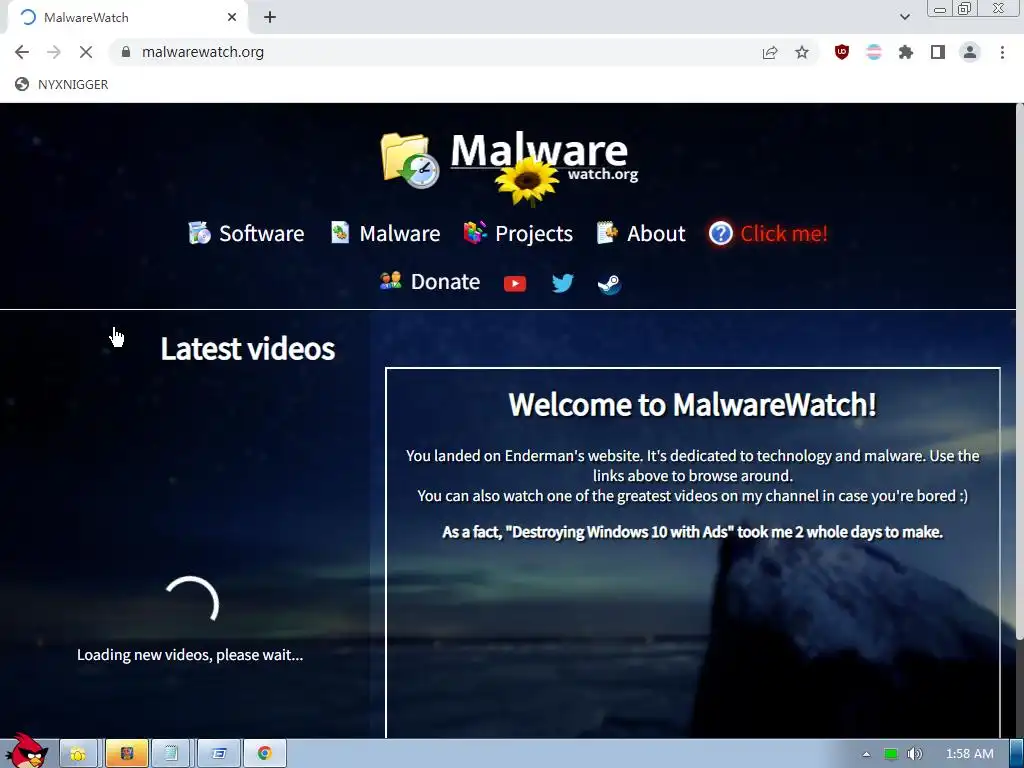Open the YouTube channel icon

515,283
